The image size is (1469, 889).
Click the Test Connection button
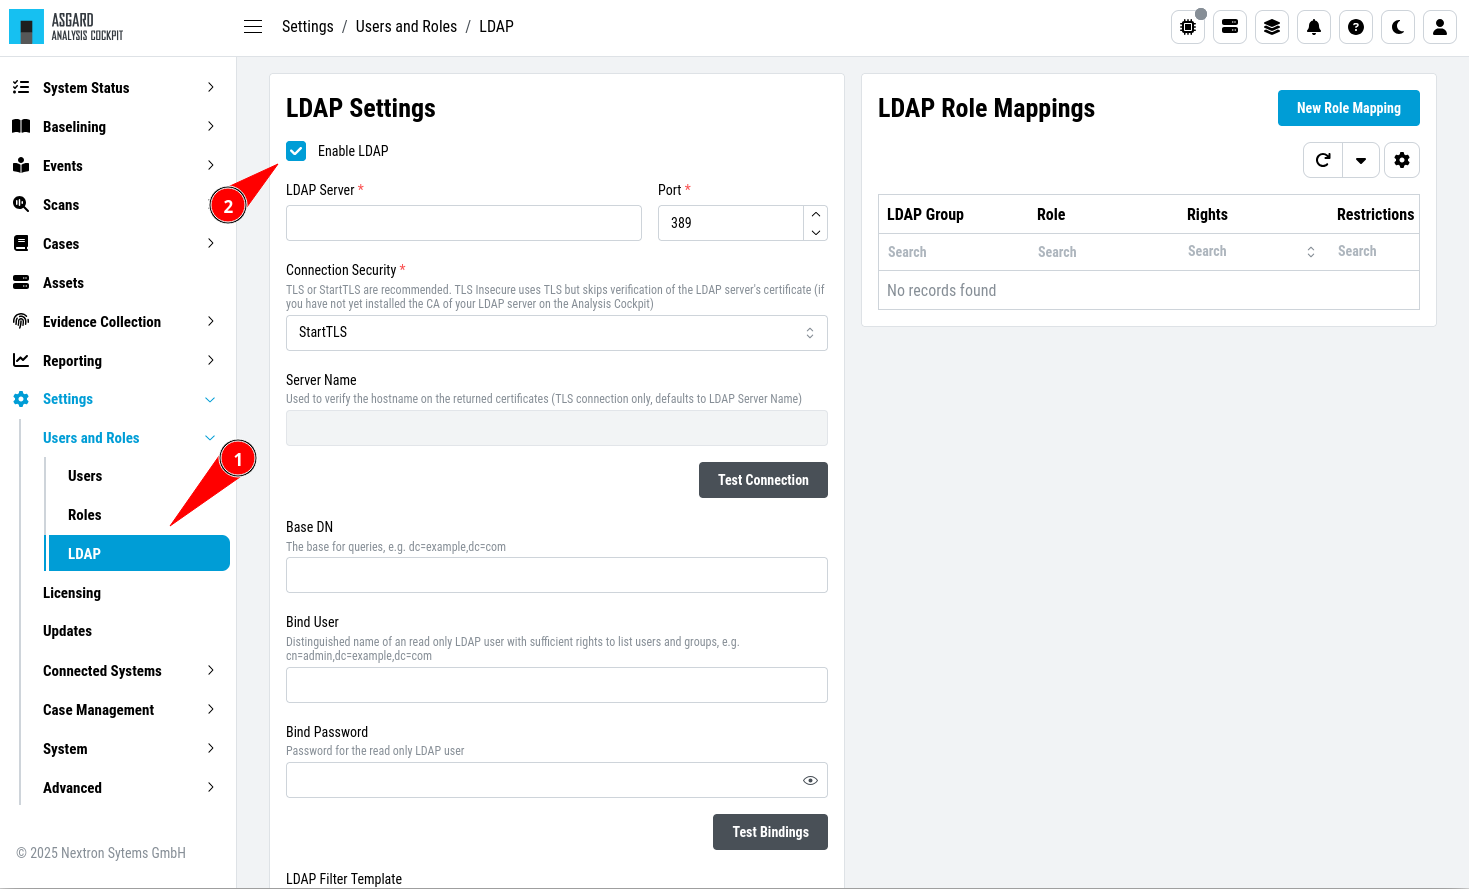[x=763, y=480]
